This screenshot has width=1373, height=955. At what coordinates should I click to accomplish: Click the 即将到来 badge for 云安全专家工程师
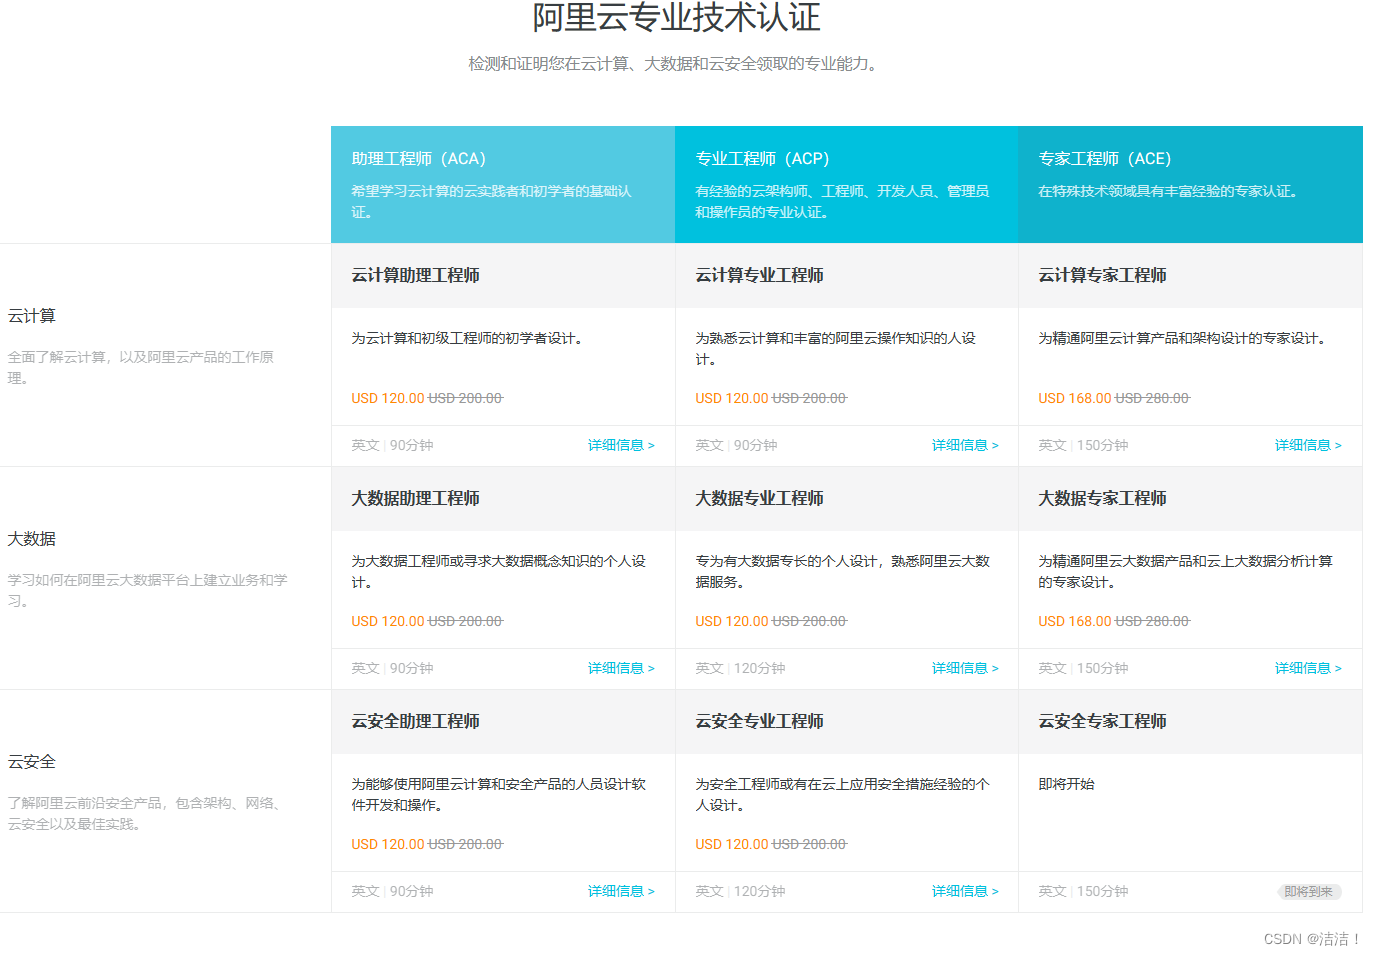[1309, 891]
